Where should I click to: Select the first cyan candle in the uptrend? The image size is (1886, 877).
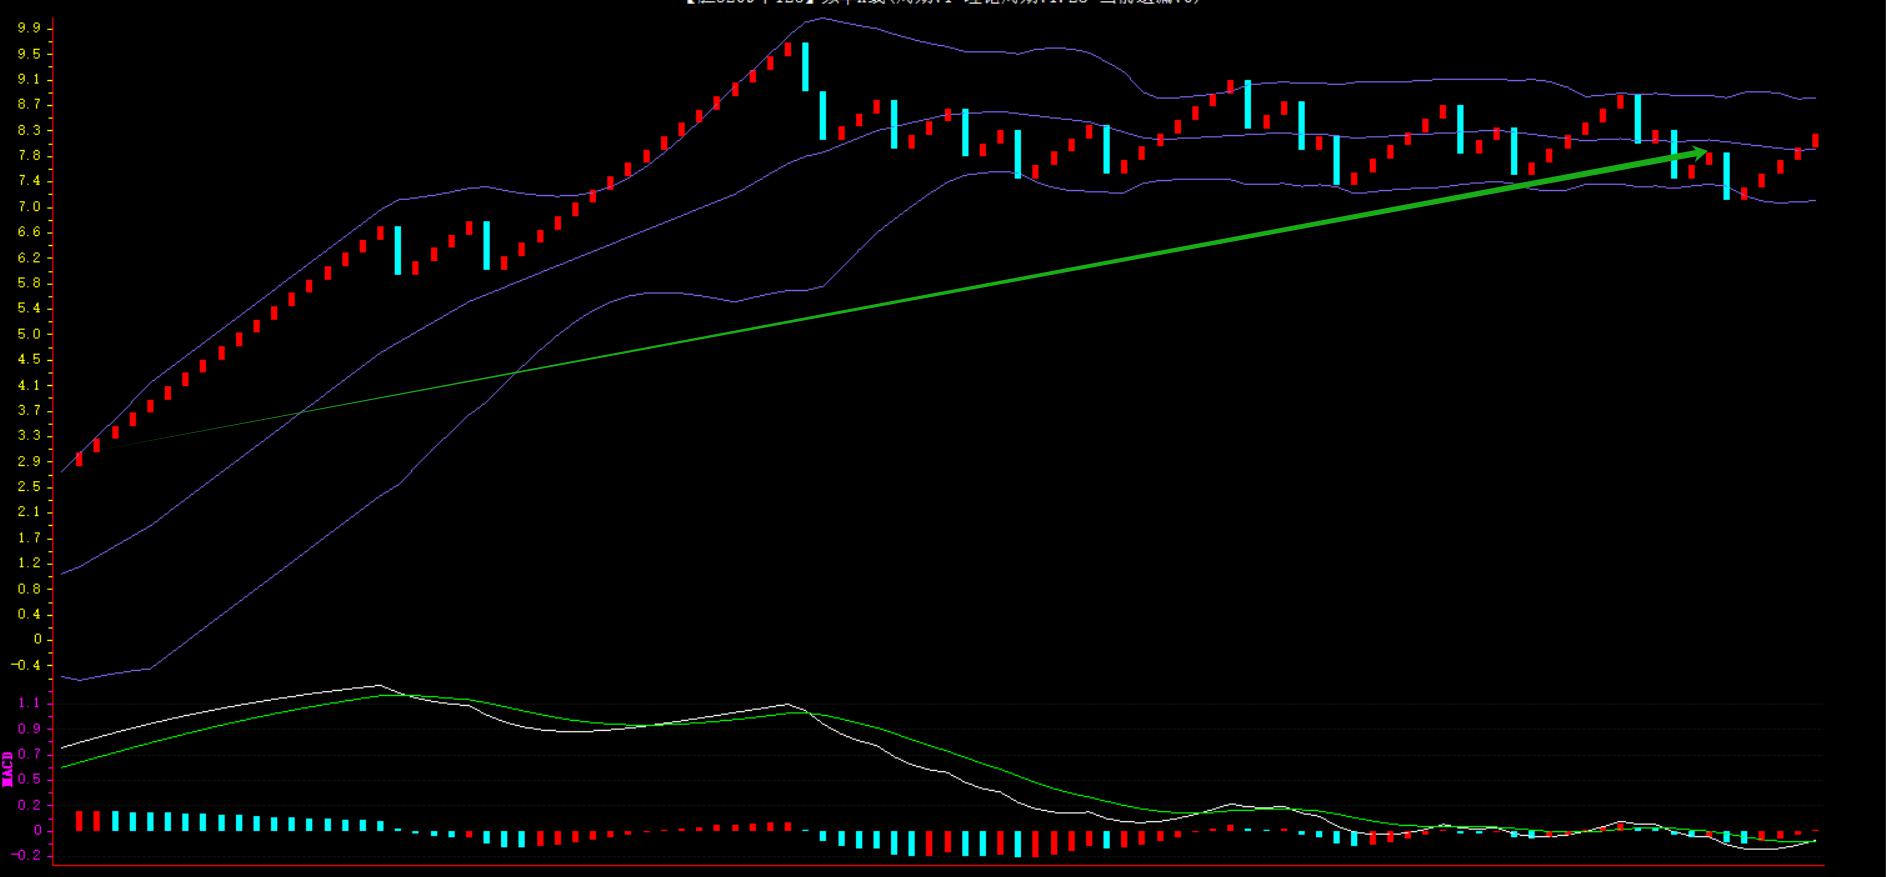(398, 250)
